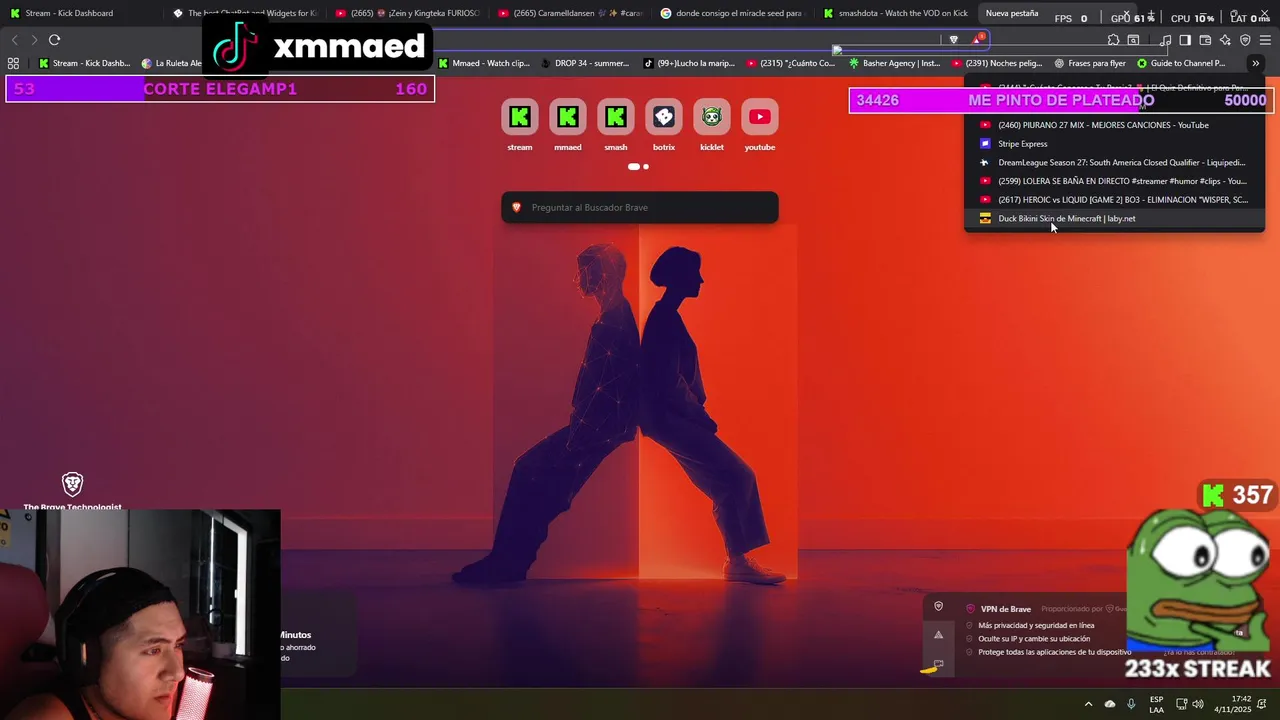The height and width of the screenshot is (720, 1280).
Task: Click the VPN shield icon in widget
Action: coord(938,606)
